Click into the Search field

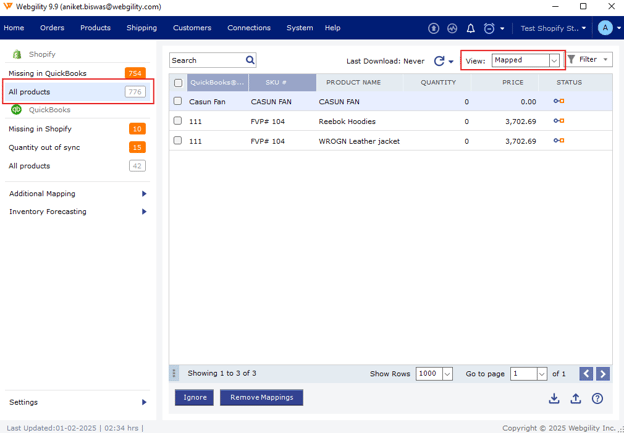click(206, 61)
